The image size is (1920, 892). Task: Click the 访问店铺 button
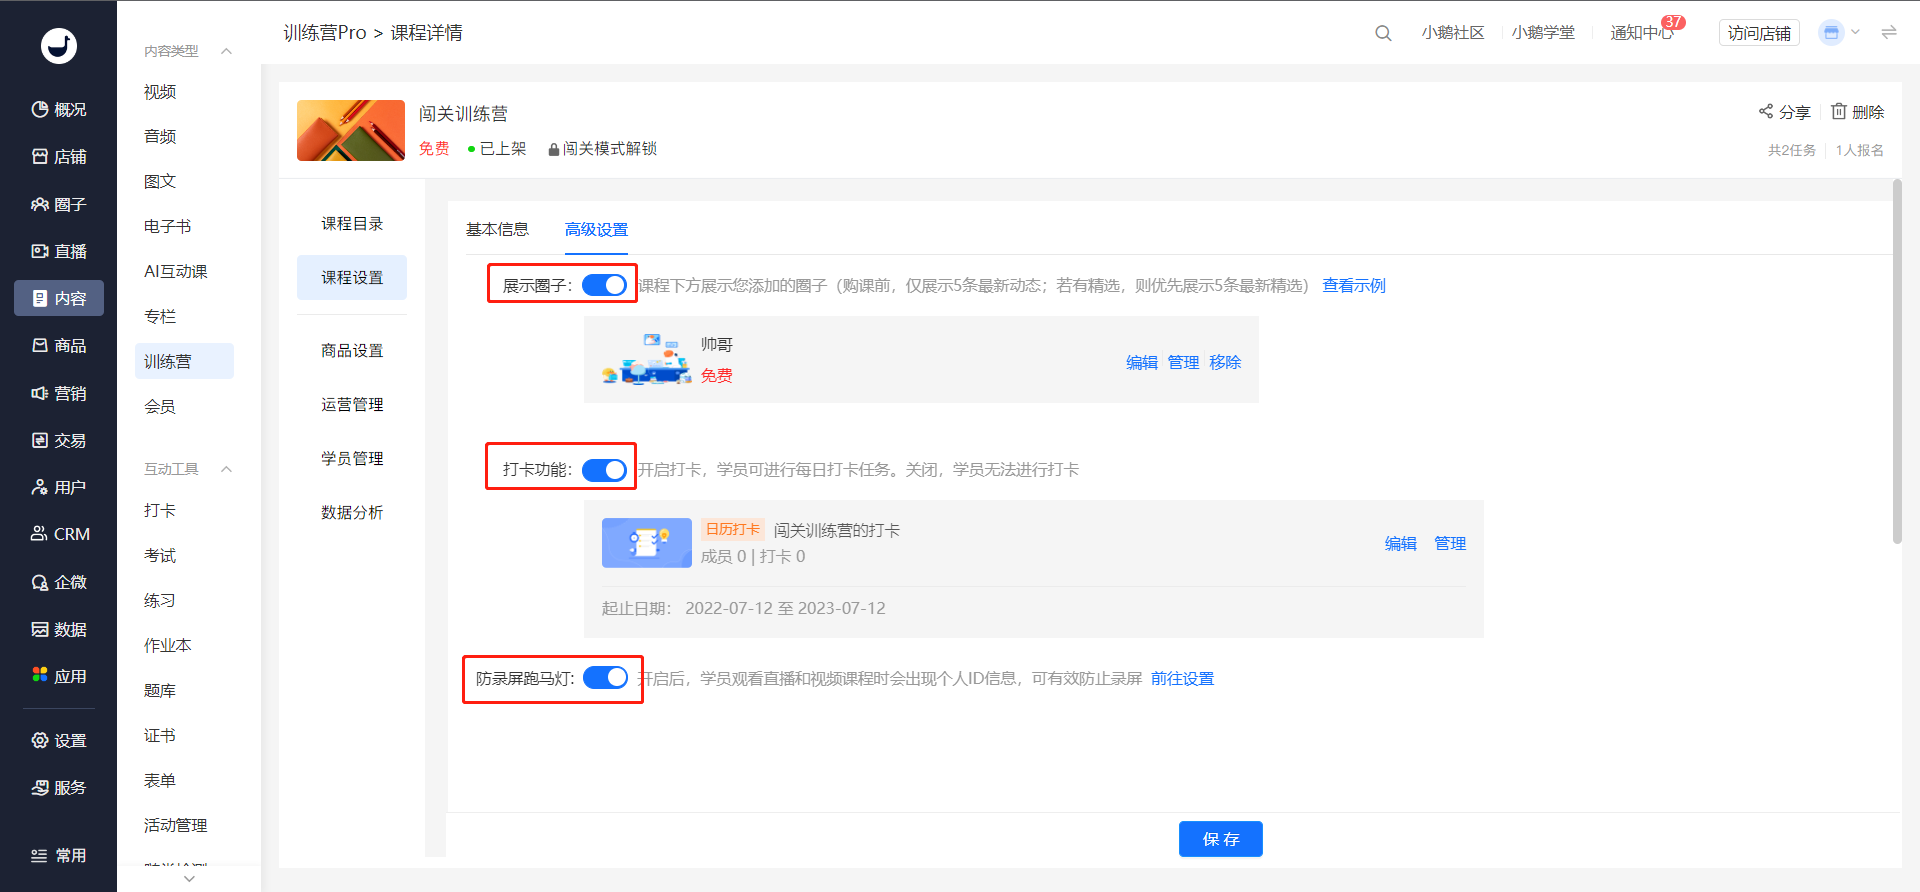point(1759,33)
